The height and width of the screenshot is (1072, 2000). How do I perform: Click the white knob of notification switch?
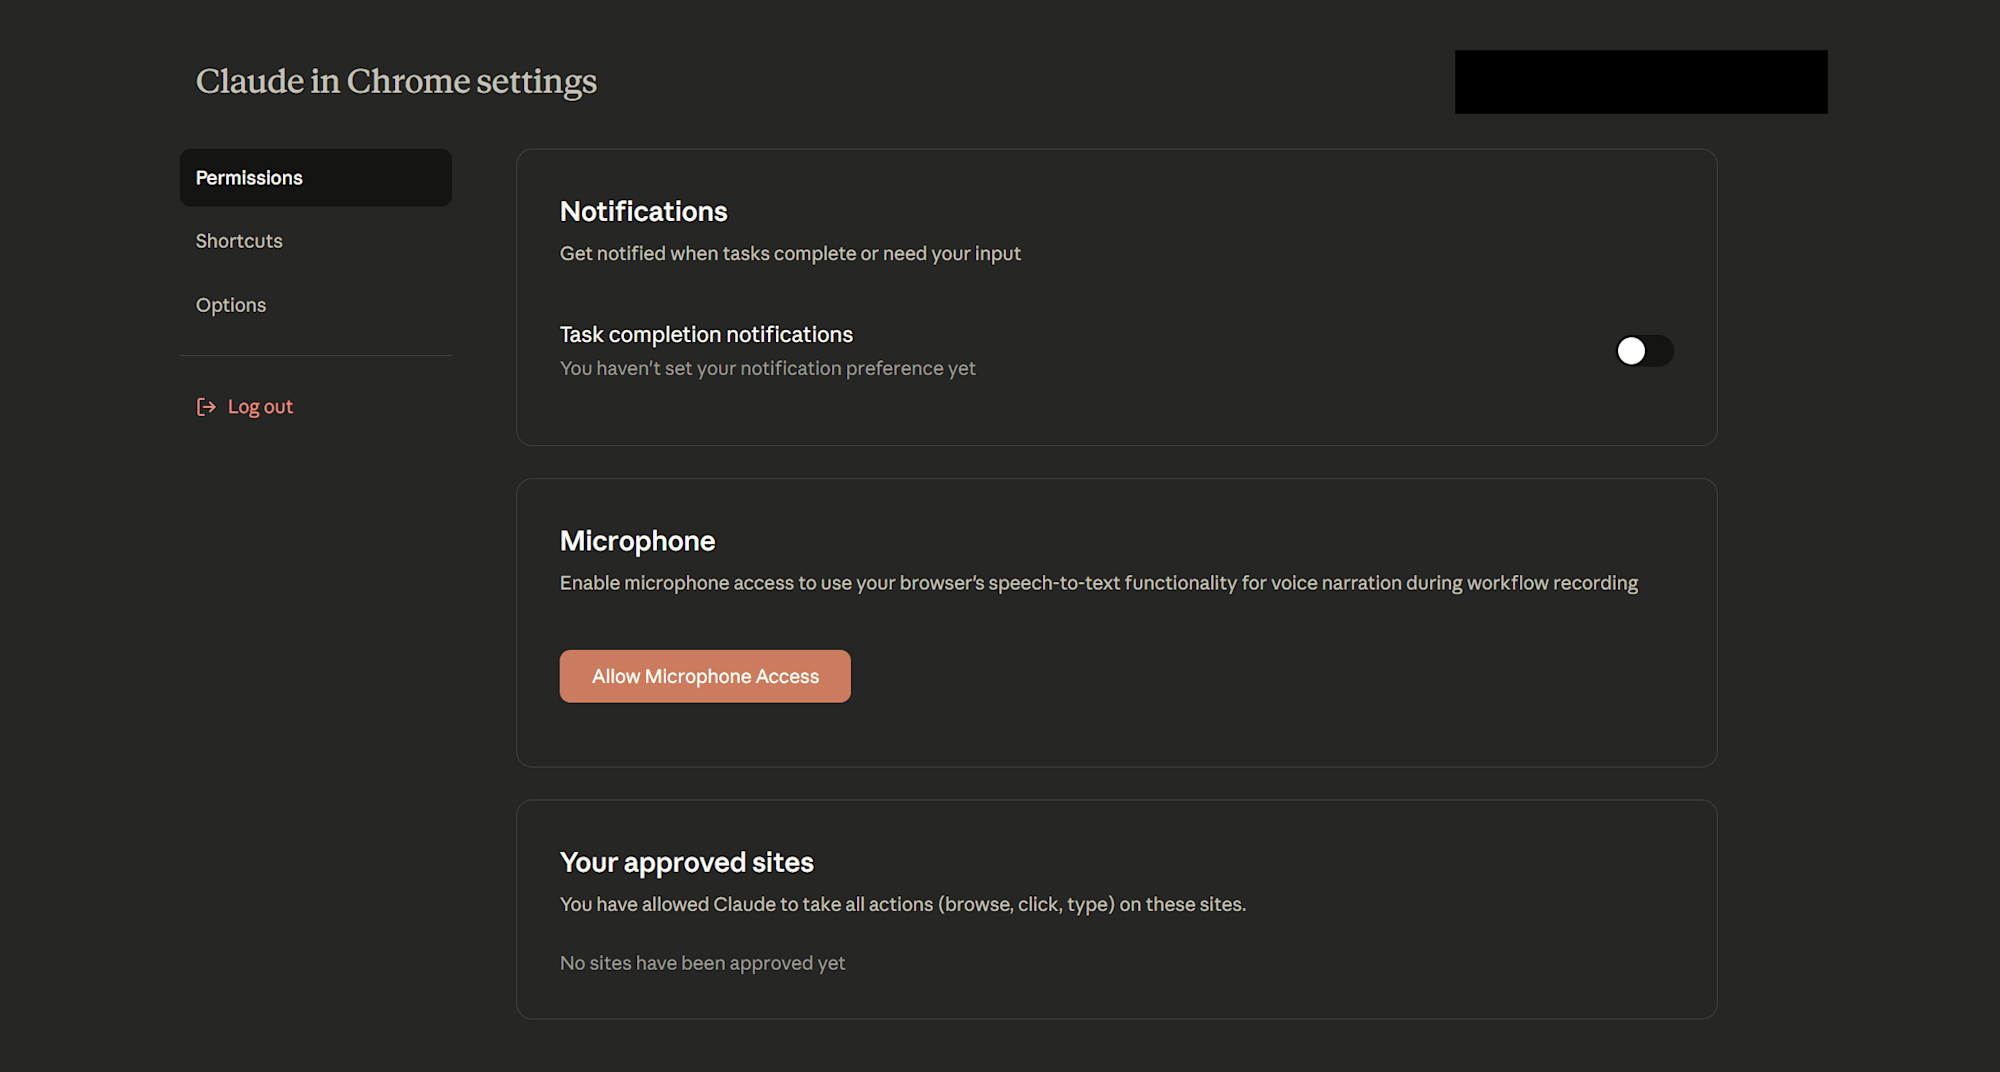pos(1631,351)
